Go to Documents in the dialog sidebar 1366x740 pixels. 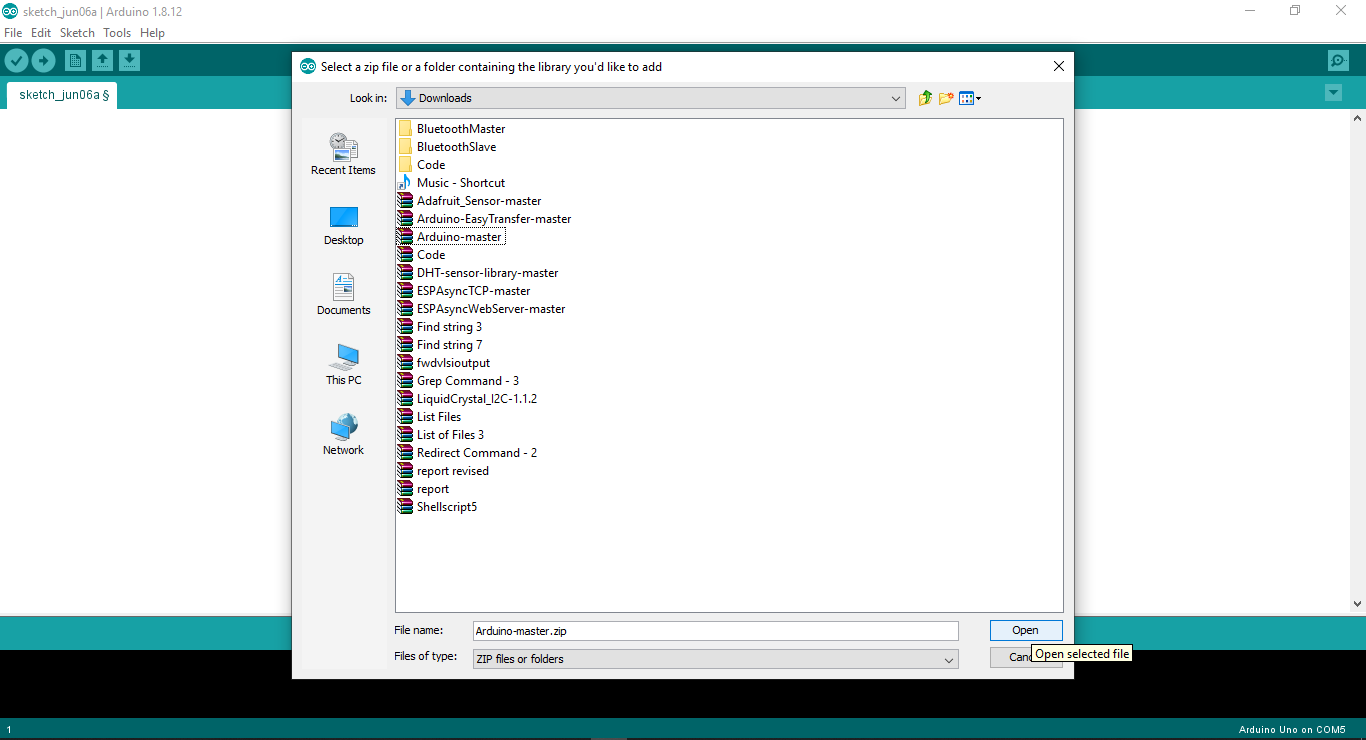click(343, 295)
